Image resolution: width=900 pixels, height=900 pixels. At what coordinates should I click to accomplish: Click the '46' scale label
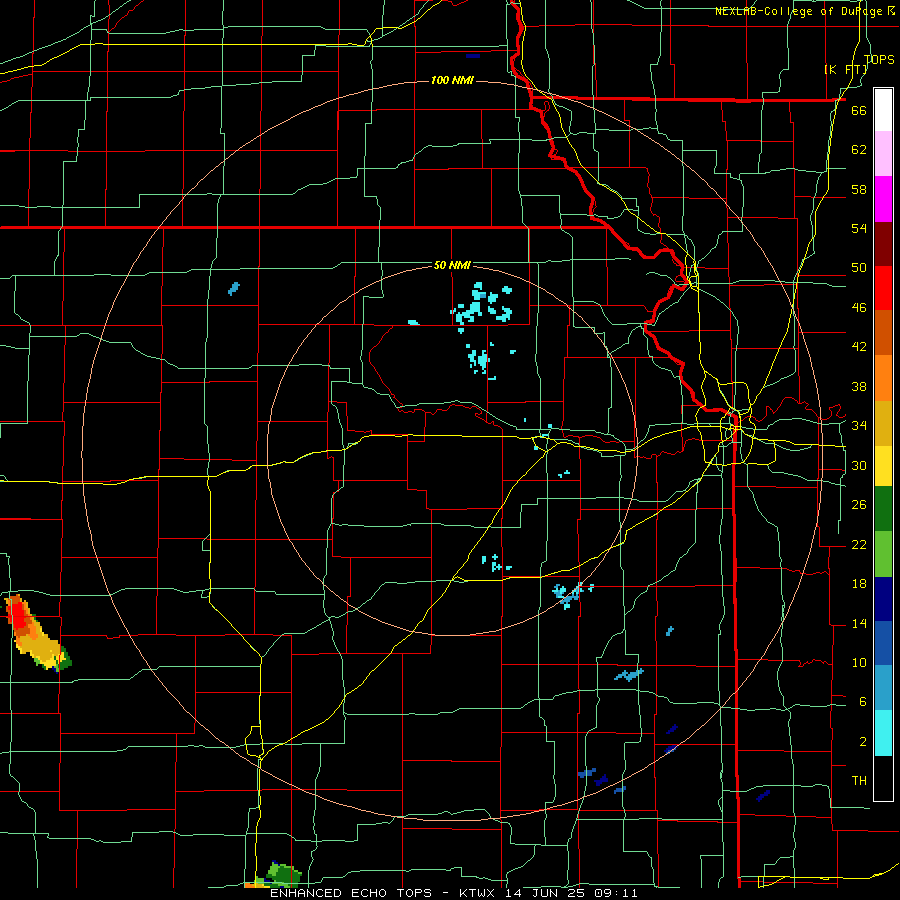tap(859, 308)
